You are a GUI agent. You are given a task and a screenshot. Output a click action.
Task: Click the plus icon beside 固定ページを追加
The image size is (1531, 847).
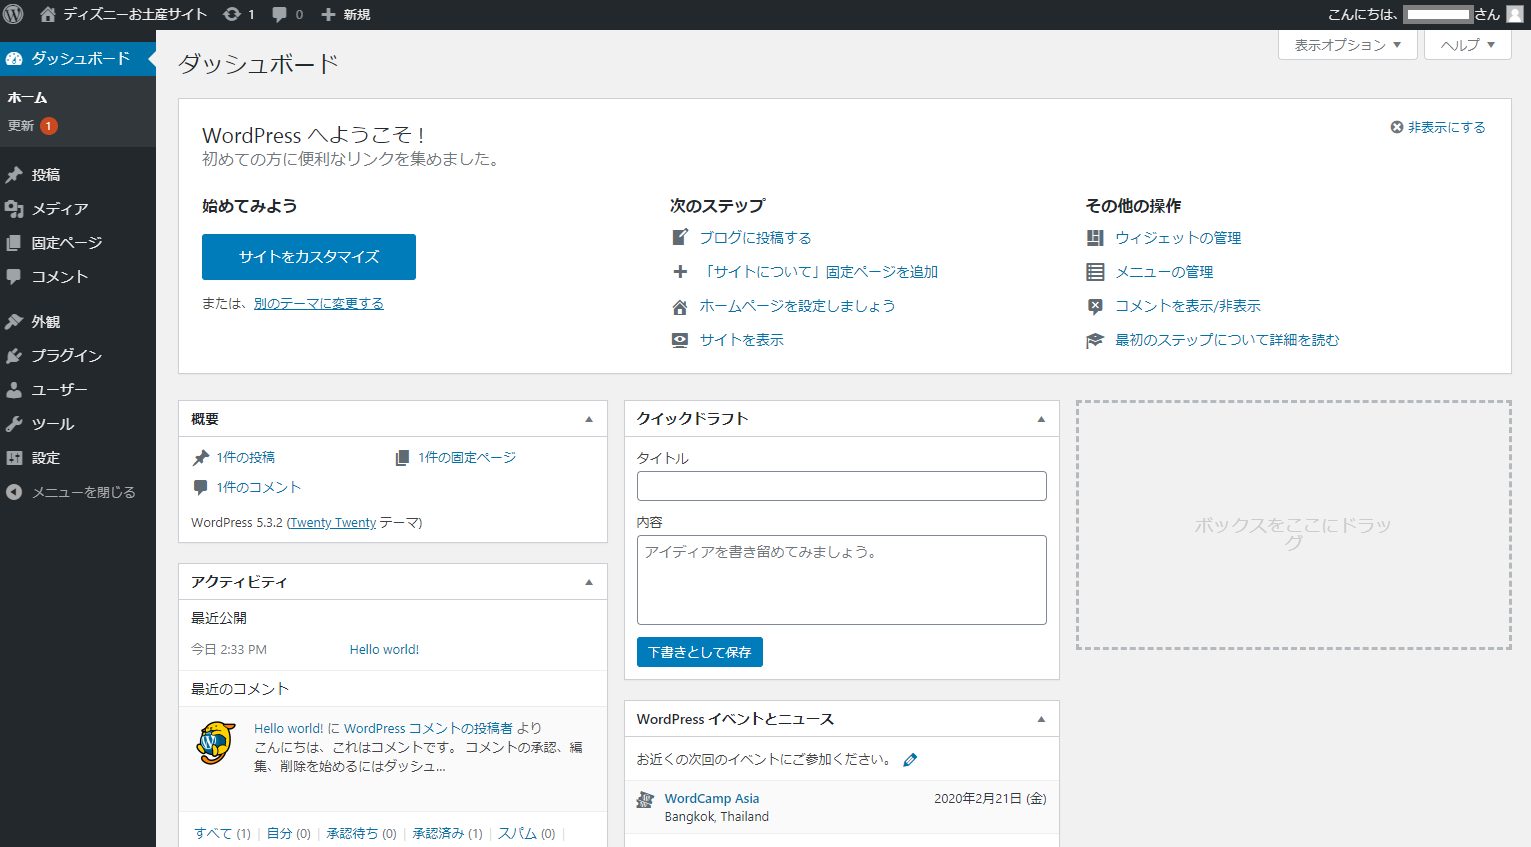tap(680, 271)
